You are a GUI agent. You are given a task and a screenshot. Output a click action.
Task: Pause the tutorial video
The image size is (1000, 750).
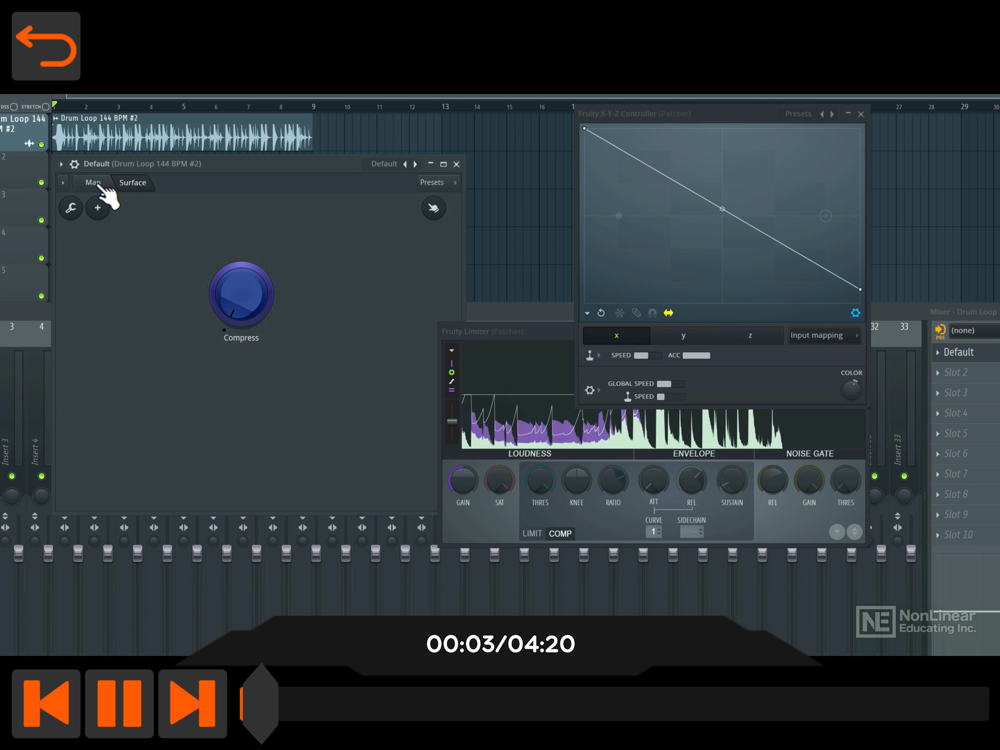[x=119, y=703]
